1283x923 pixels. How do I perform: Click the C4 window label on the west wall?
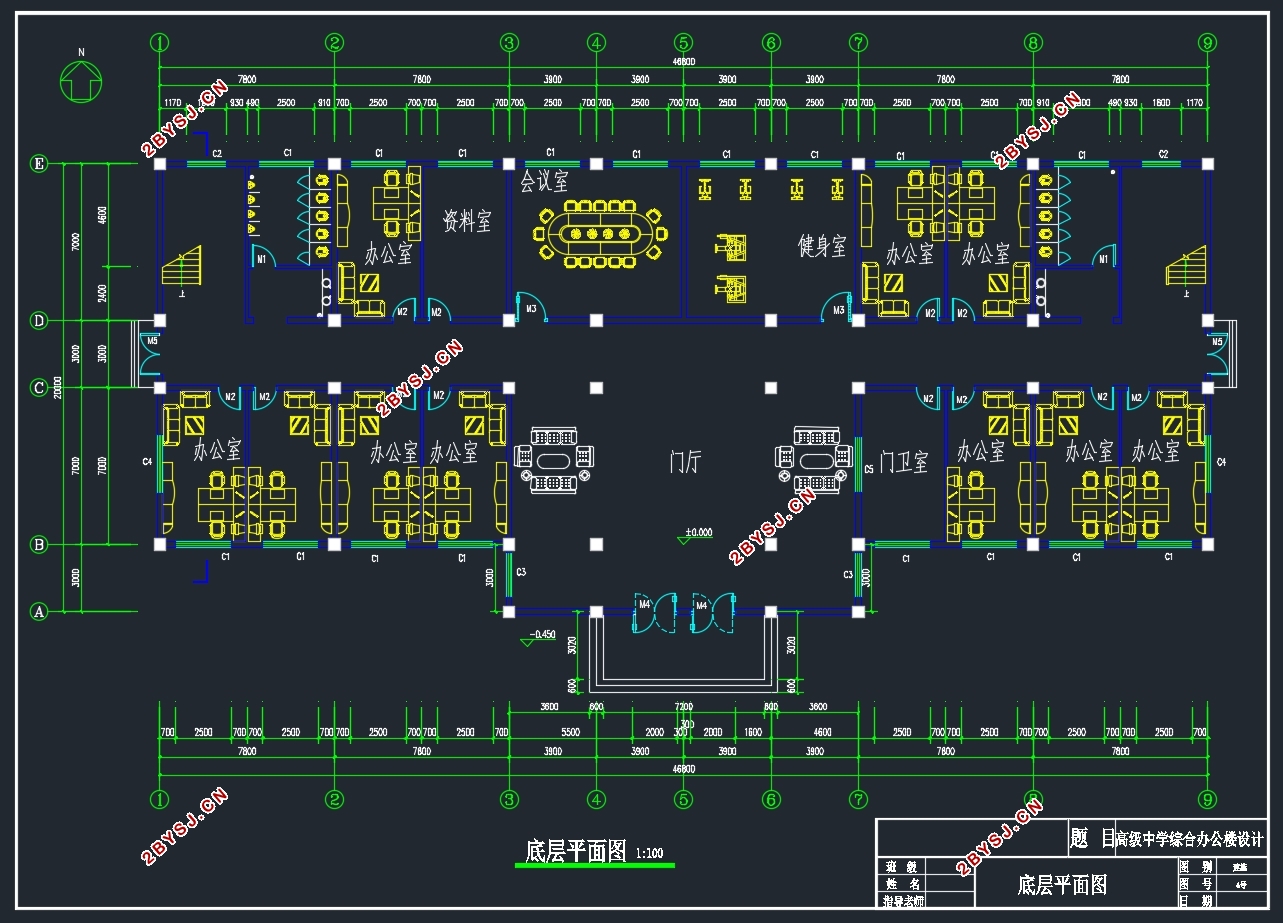[147, 461]
